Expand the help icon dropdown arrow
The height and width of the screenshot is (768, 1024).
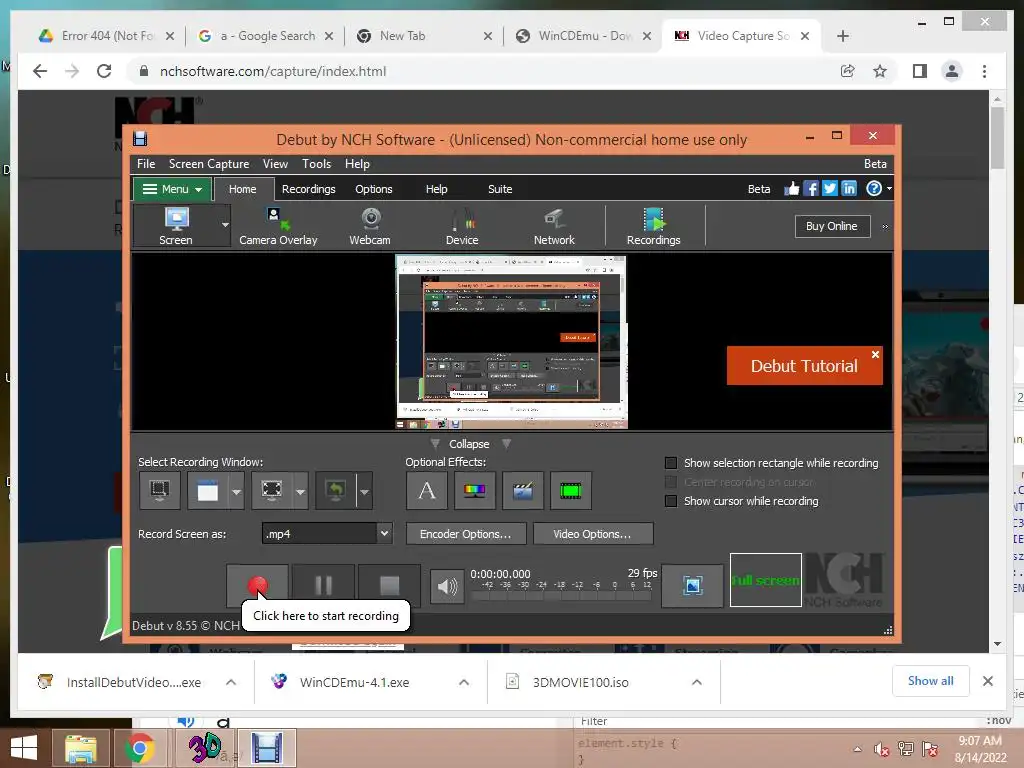pyautogui.click(x=889, y=189)
